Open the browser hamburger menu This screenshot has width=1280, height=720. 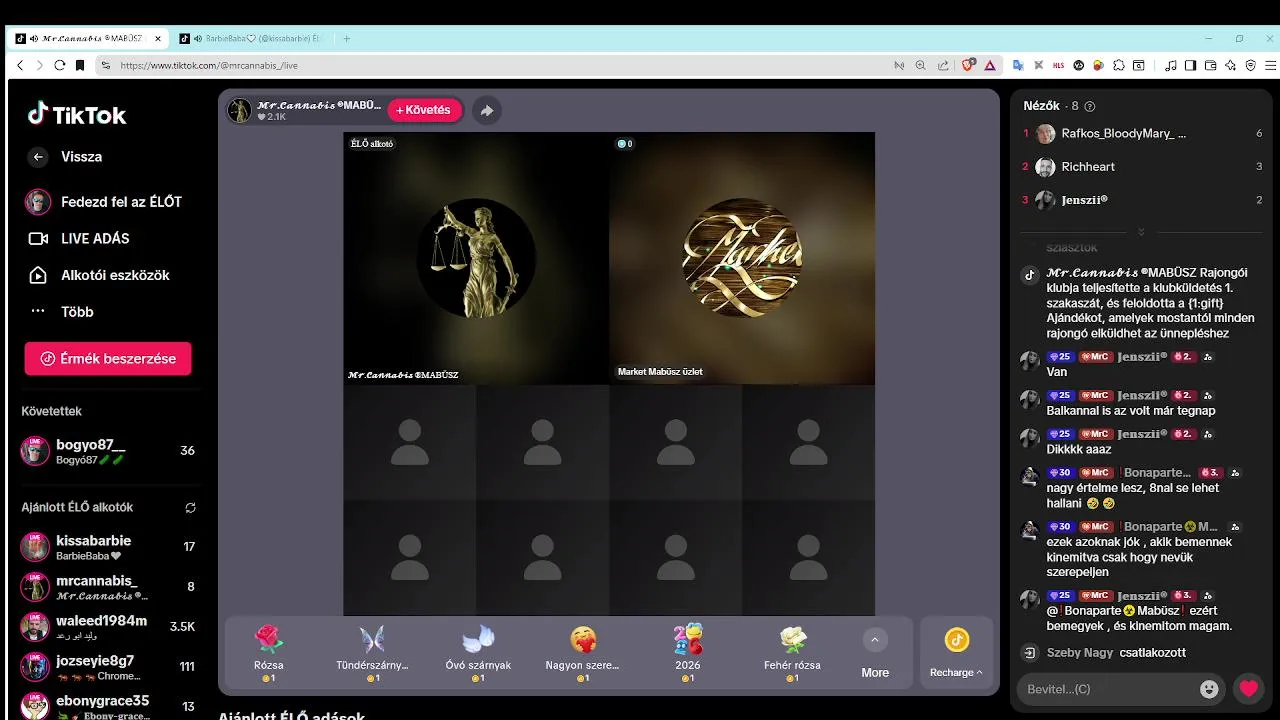coord(1268,65)
